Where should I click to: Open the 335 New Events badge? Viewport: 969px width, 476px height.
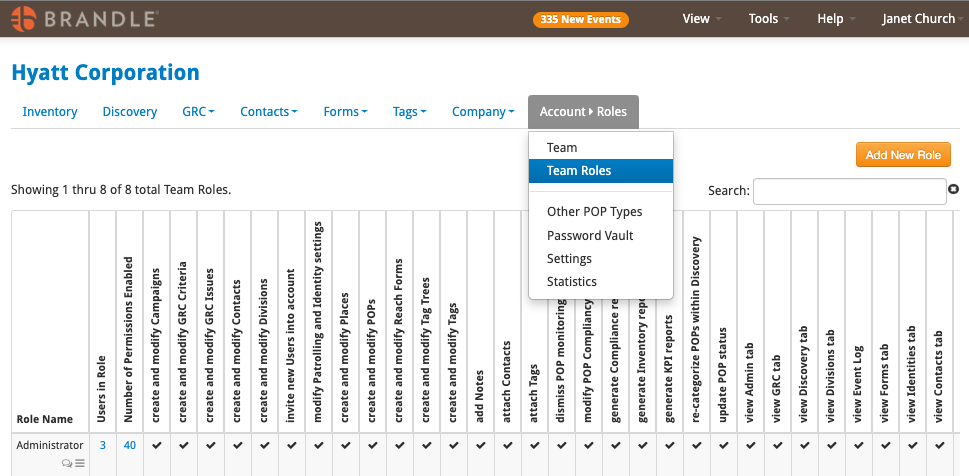click(580, 19)
